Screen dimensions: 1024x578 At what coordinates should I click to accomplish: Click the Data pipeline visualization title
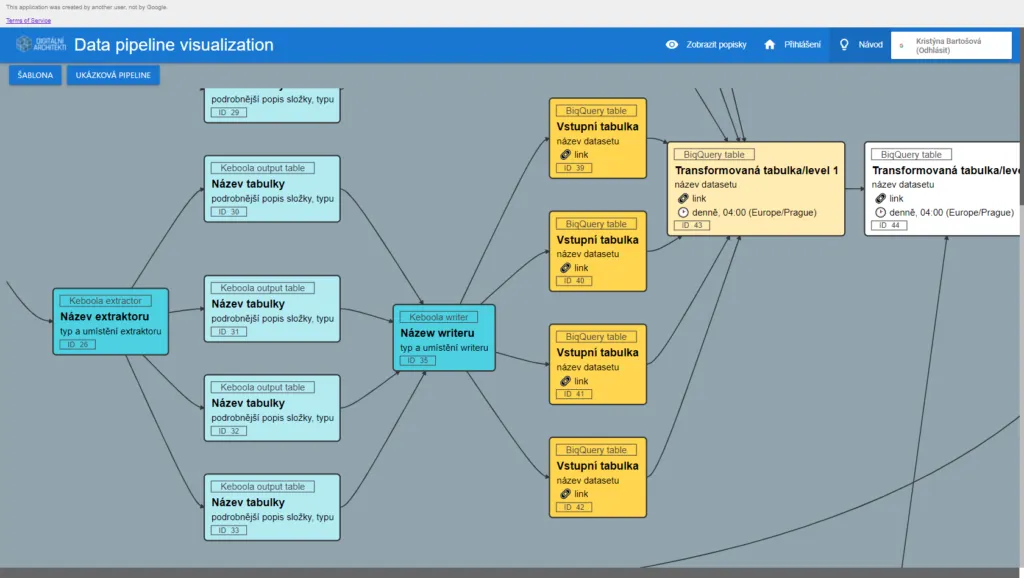(174, 44)
